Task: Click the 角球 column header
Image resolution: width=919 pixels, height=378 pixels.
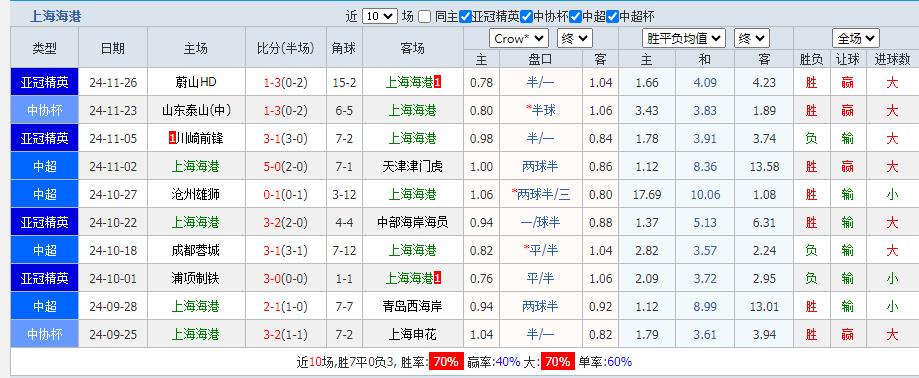Action: pos(344,48)
